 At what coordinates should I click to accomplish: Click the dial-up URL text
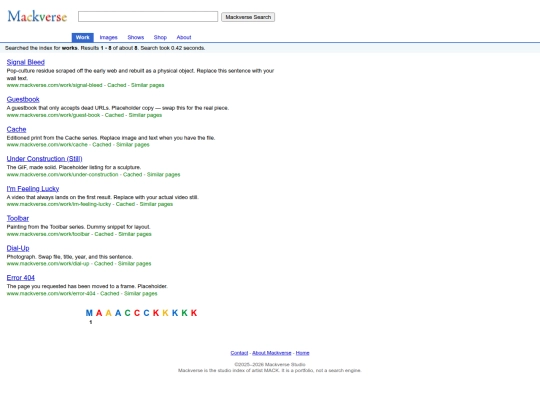pos(48,264)
